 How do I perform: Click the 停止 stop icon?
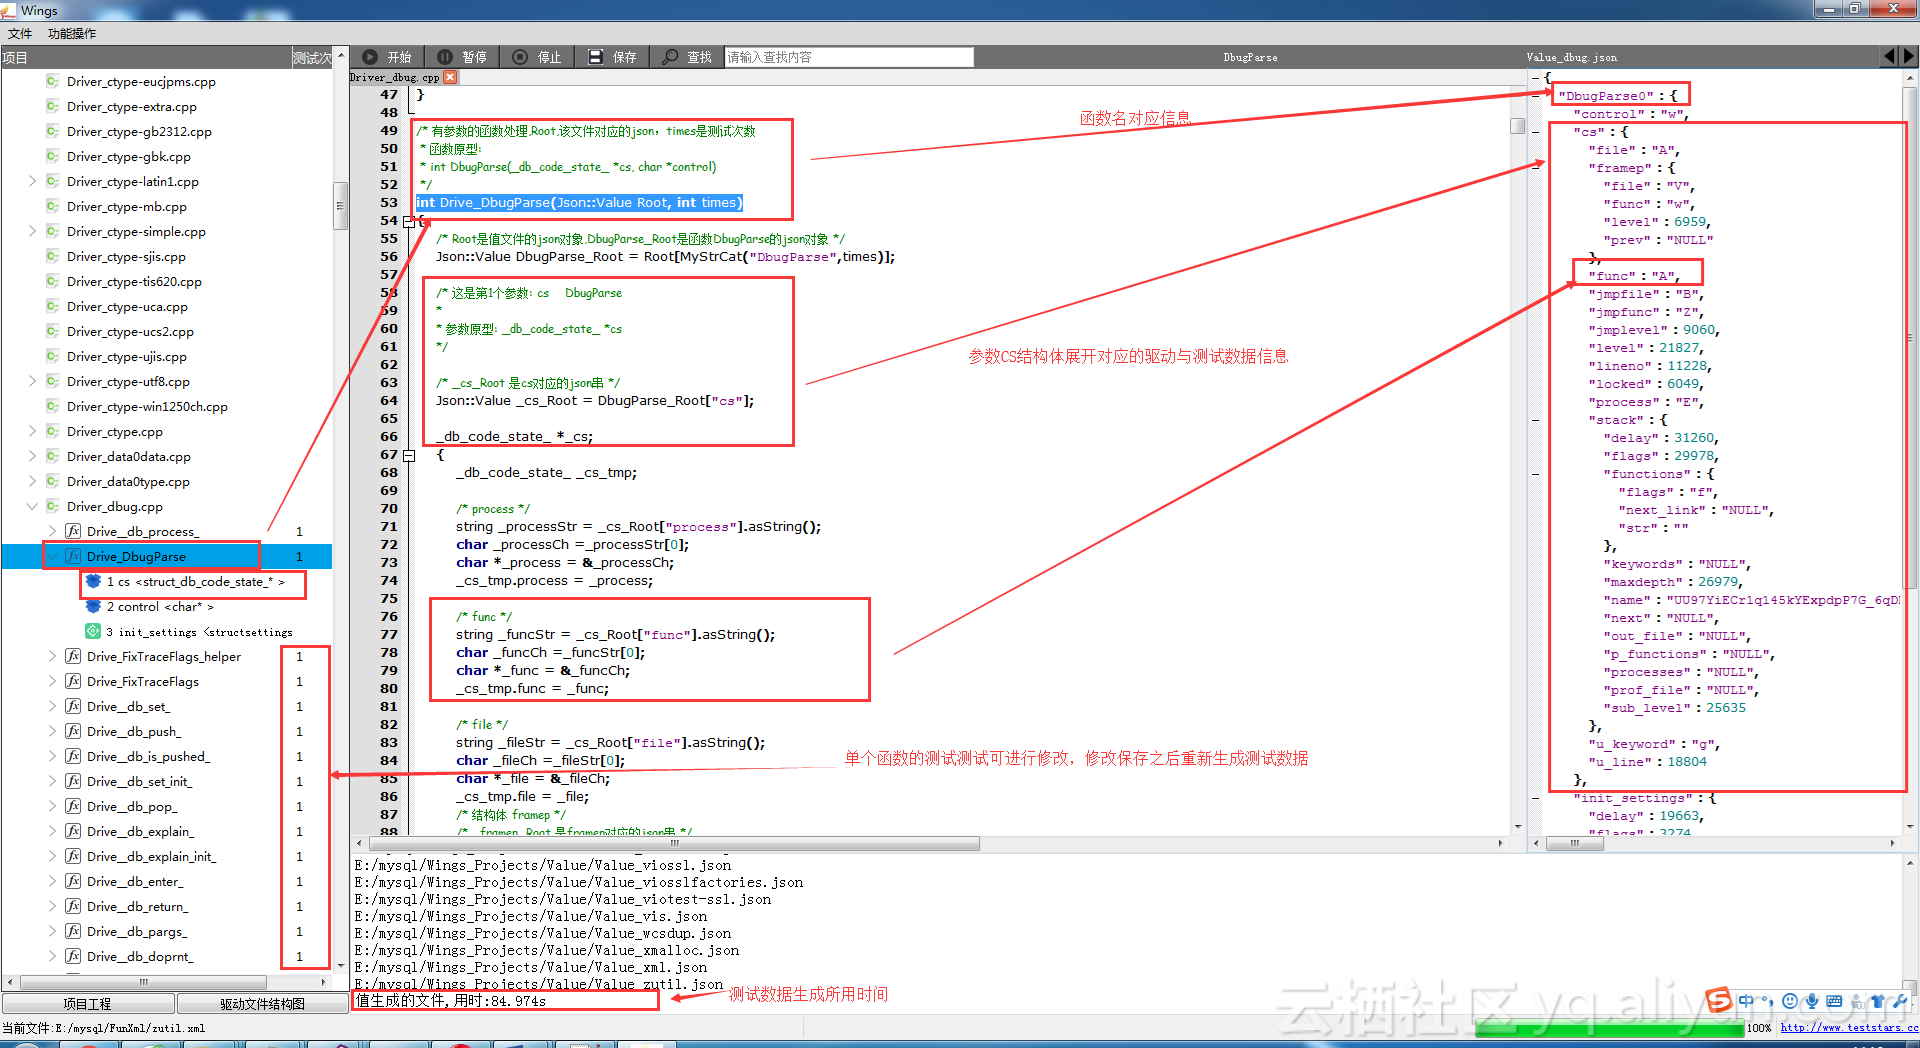click(x=520, y=57)
